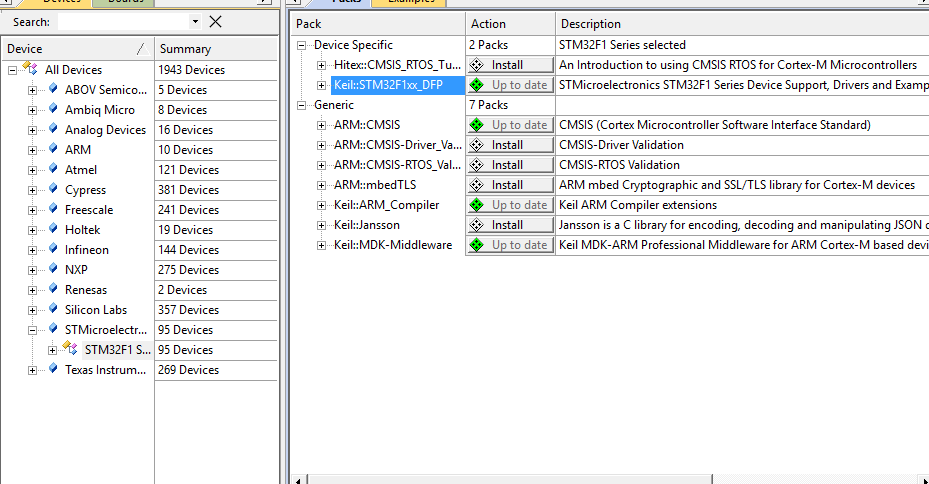Expand the Keil::Jansson pack
Image resolution: width=929 pixels, height=484 pixels.
coord(321,226)
